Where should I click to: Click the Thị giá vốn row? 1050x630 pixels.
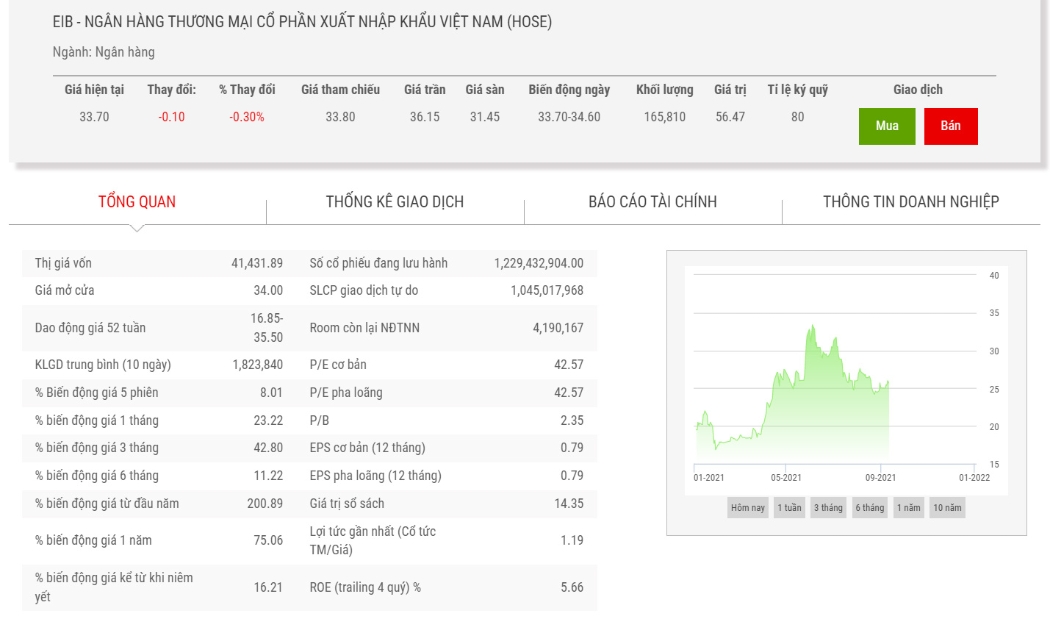[159, 263]
